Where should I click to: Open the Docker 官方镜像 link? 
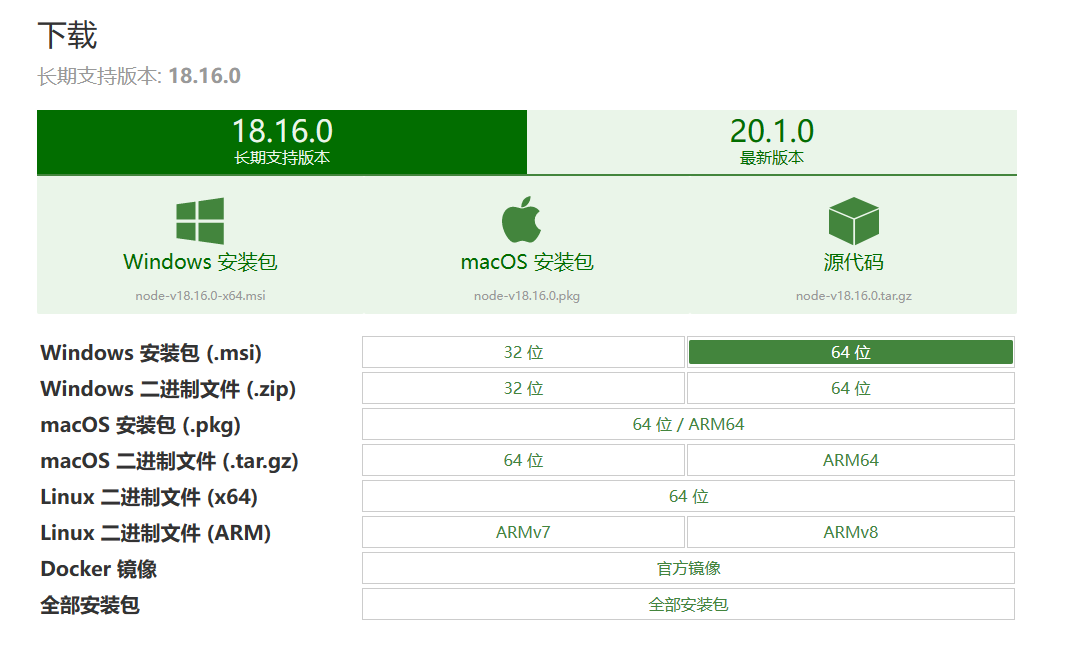click(688, 569)
